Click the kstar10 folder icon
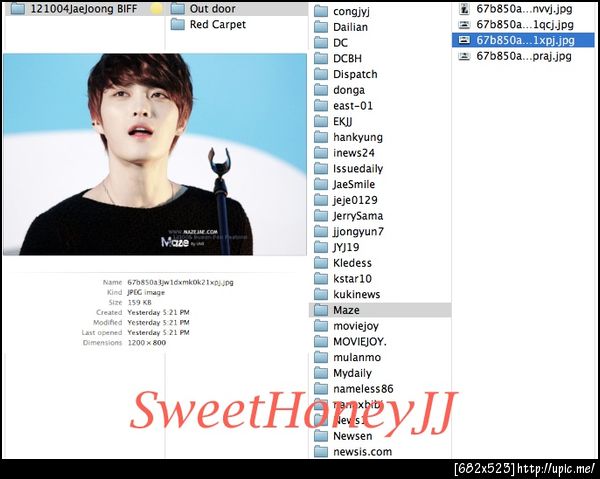Viewport: 600px width, 479px height. pyautogui.click(x=321, y=278)
